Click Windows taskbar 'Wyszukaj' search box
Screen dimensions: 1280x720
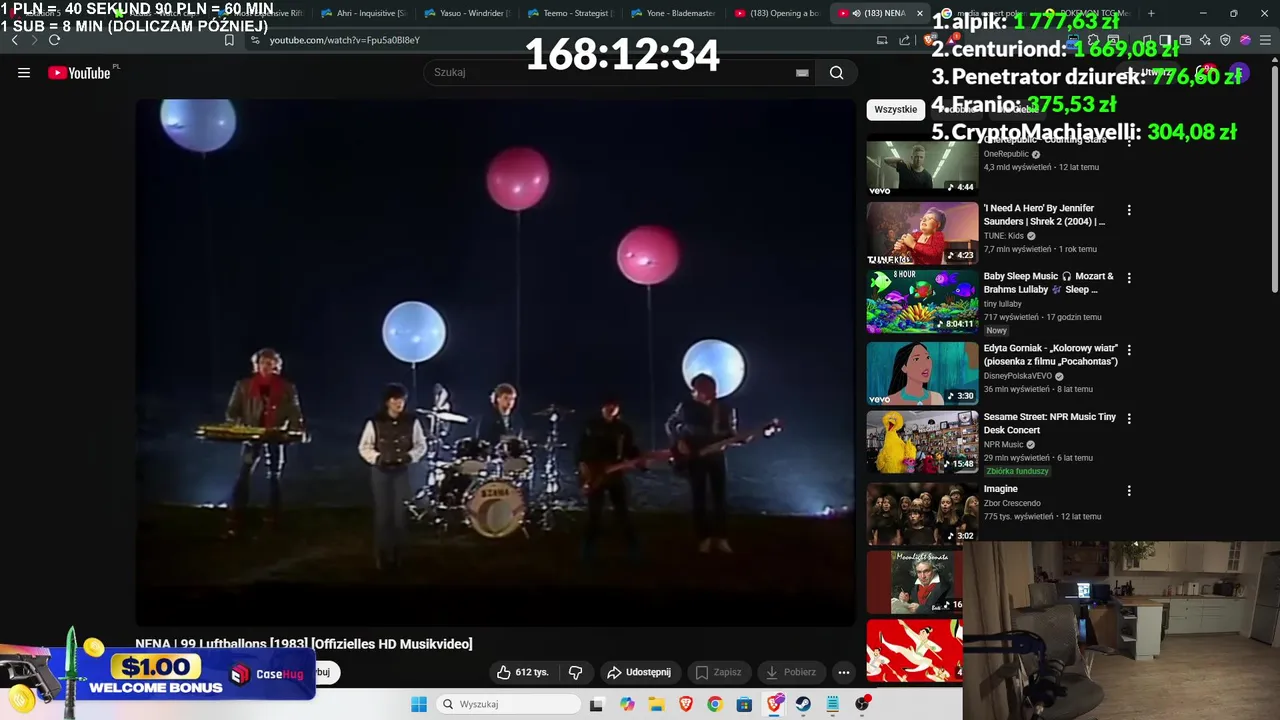(510, 704)
